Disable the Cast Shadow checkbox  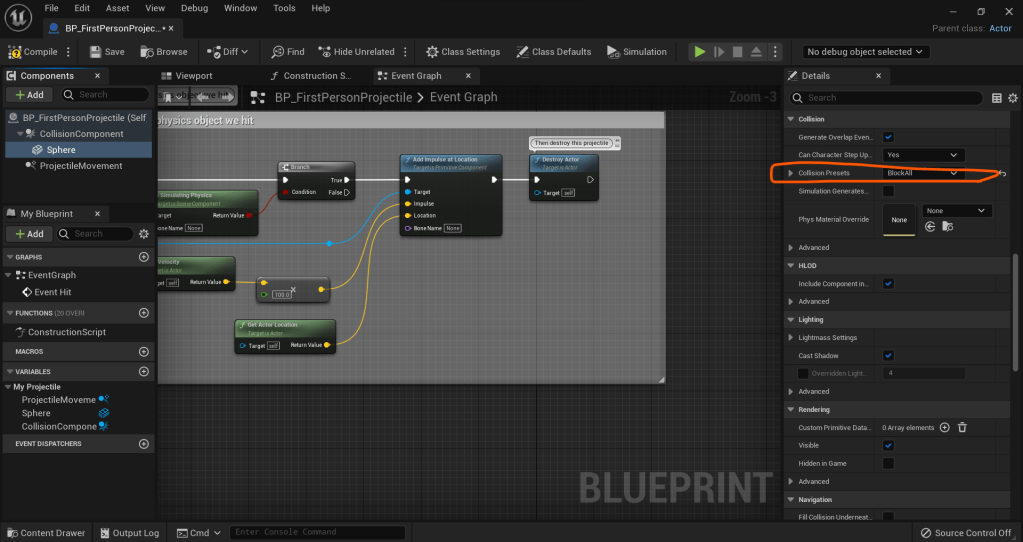coord(888,356)
